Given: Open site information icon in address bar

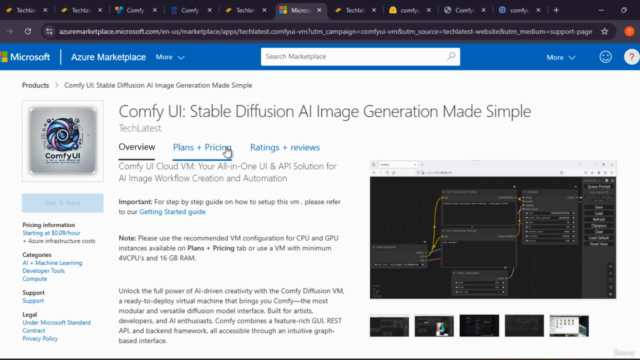Looking at the screenshot, I should [49, 31].
